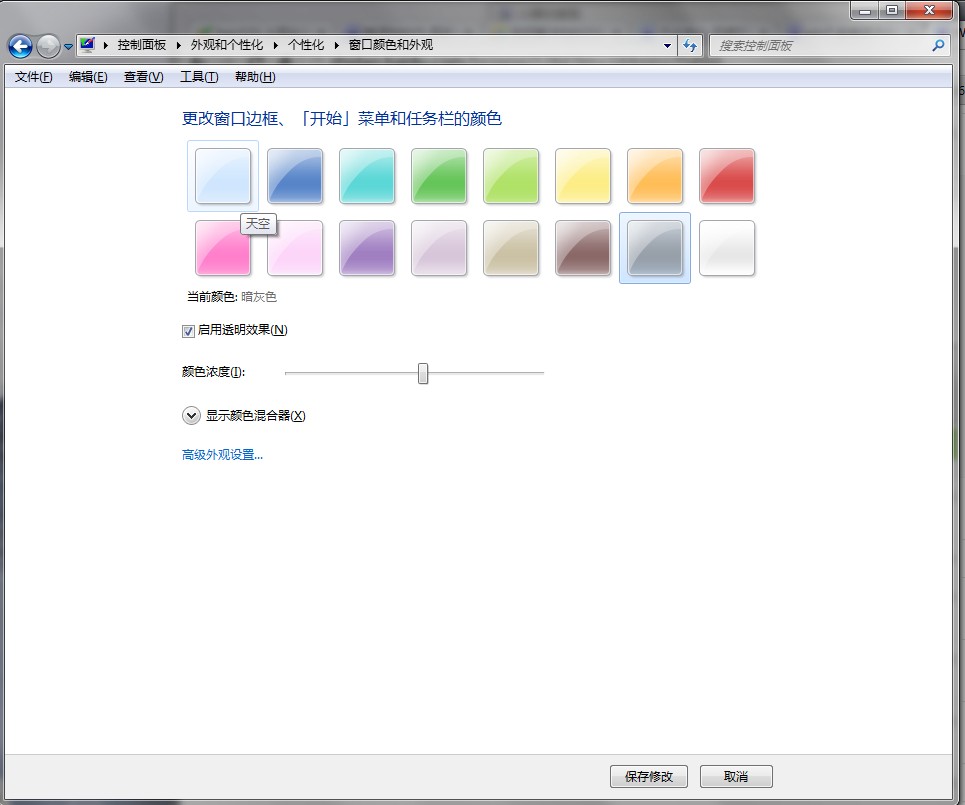Choose the teal color swatch
The width and height of the screenshot is (965, 805).
tap(367, 176)
